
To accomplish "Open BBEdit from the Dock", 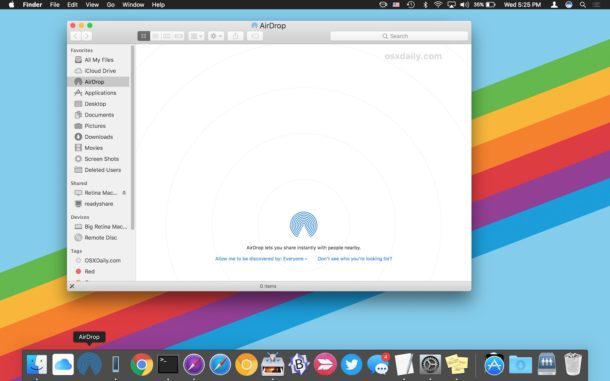I will click(x=299, y=365).
